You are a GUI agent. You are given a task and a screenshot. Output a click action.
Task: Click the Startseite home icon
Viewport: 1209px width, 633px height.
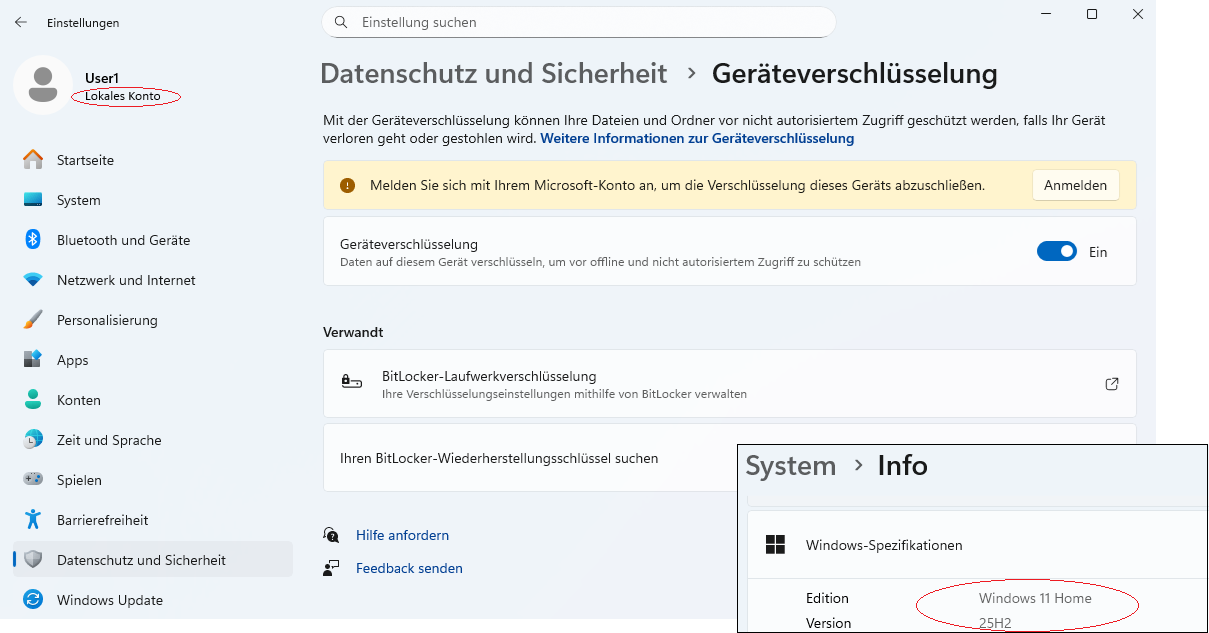tap(33, 160)
